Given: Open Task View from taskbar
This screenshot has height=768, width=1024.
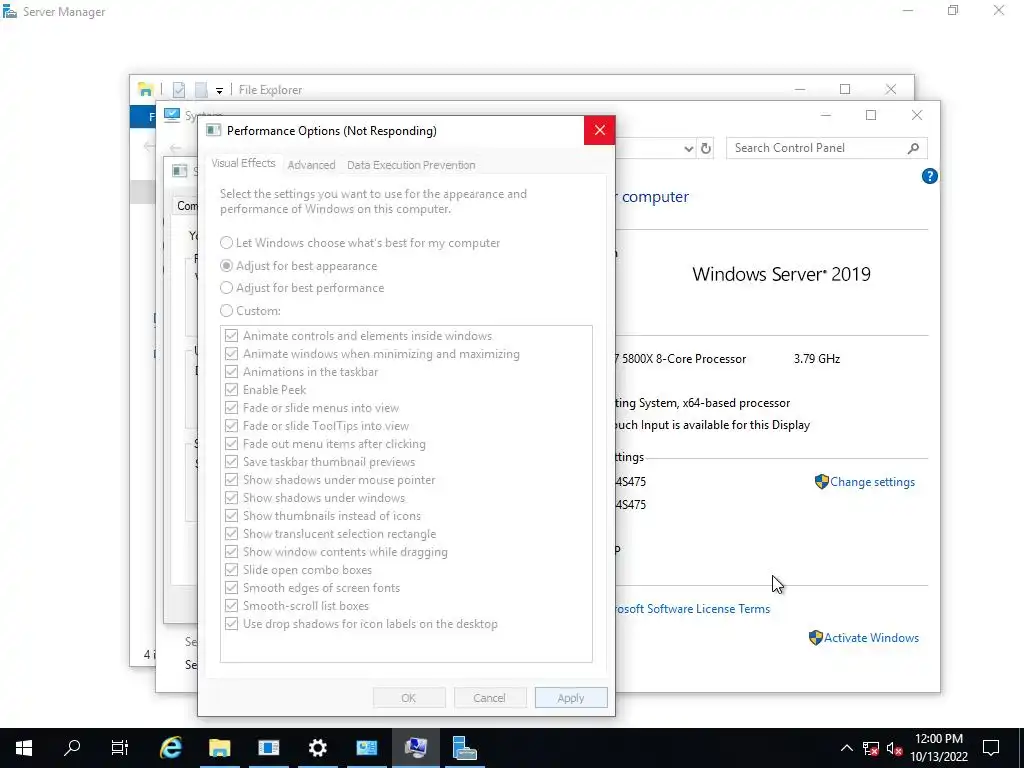Looking at the screenshot, I should pos(120,748).
